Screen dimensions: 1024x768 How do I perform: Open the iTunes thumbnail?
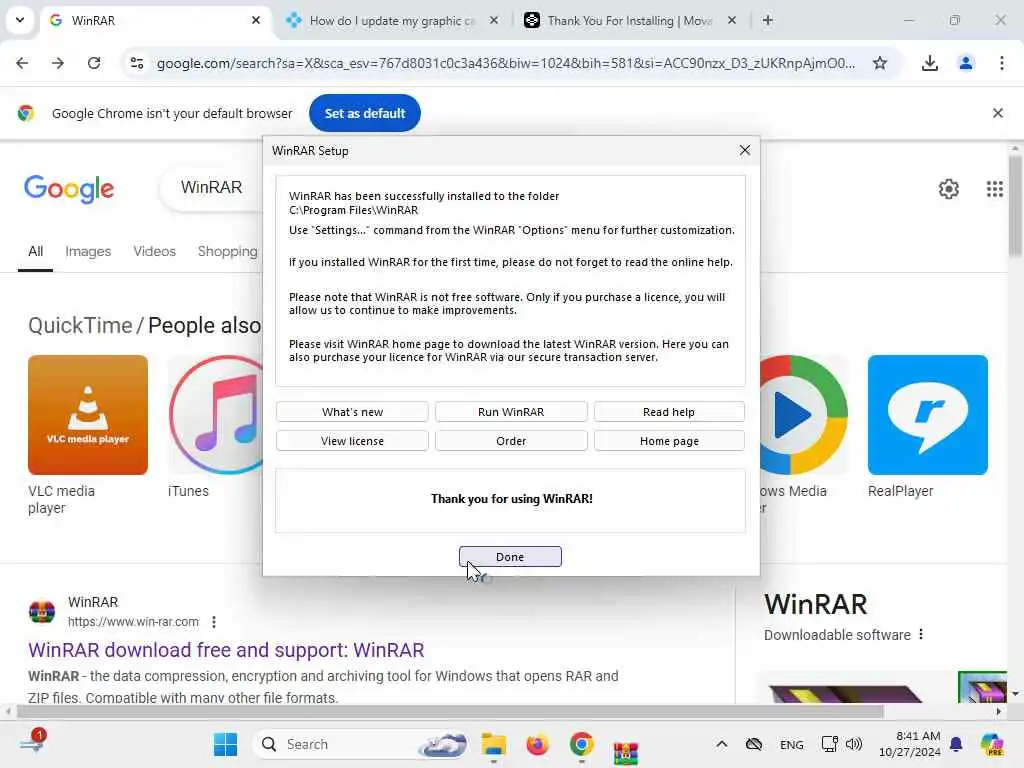click(217, 415)
